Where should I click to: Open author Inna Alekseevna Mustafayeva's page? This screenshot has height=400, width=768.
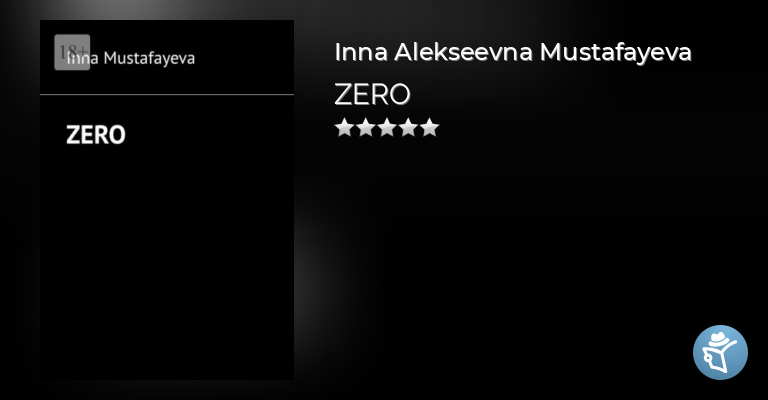coord(512,53)
